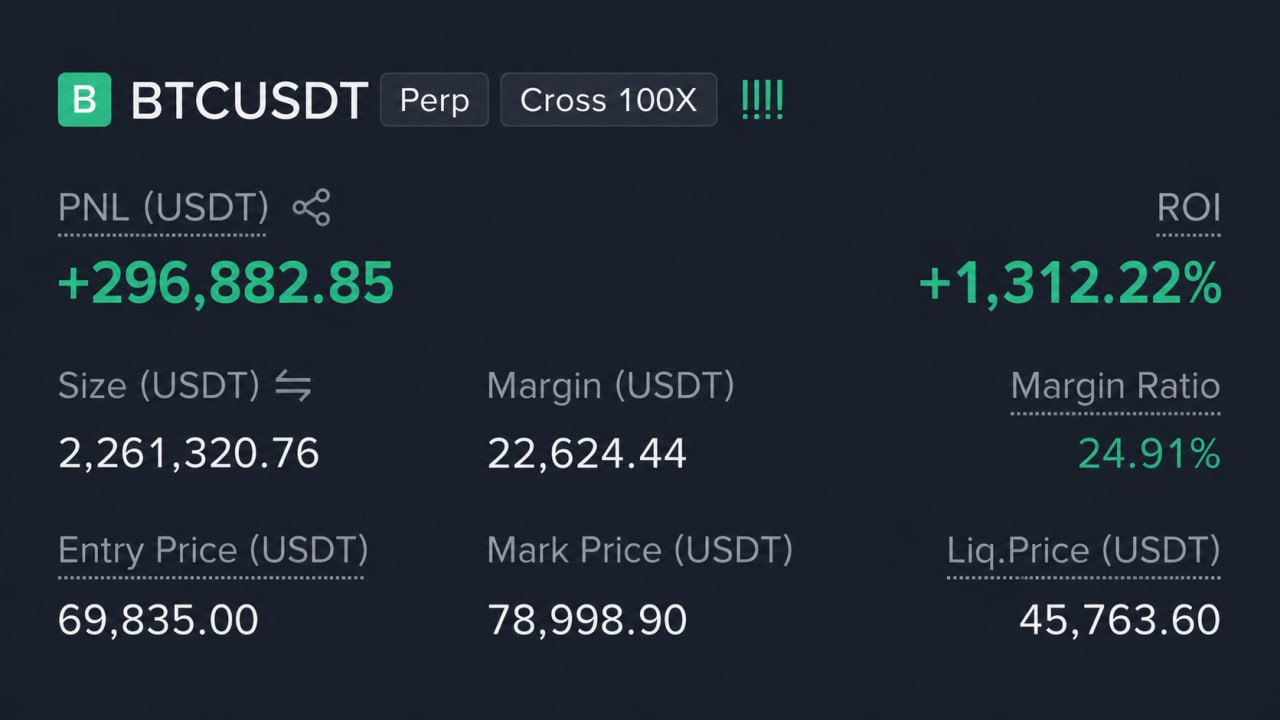1280x720 pixels.
Task: Open Cross 100X leverage settings
Action: [608, 100]
